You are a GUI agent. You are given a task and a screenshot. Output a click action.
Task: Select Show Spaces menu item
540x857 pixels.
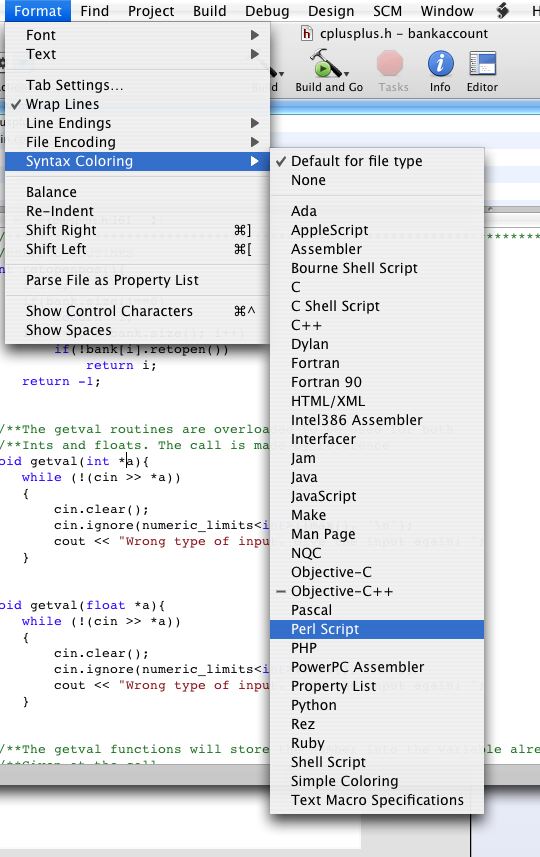click(x=137, y=330)
